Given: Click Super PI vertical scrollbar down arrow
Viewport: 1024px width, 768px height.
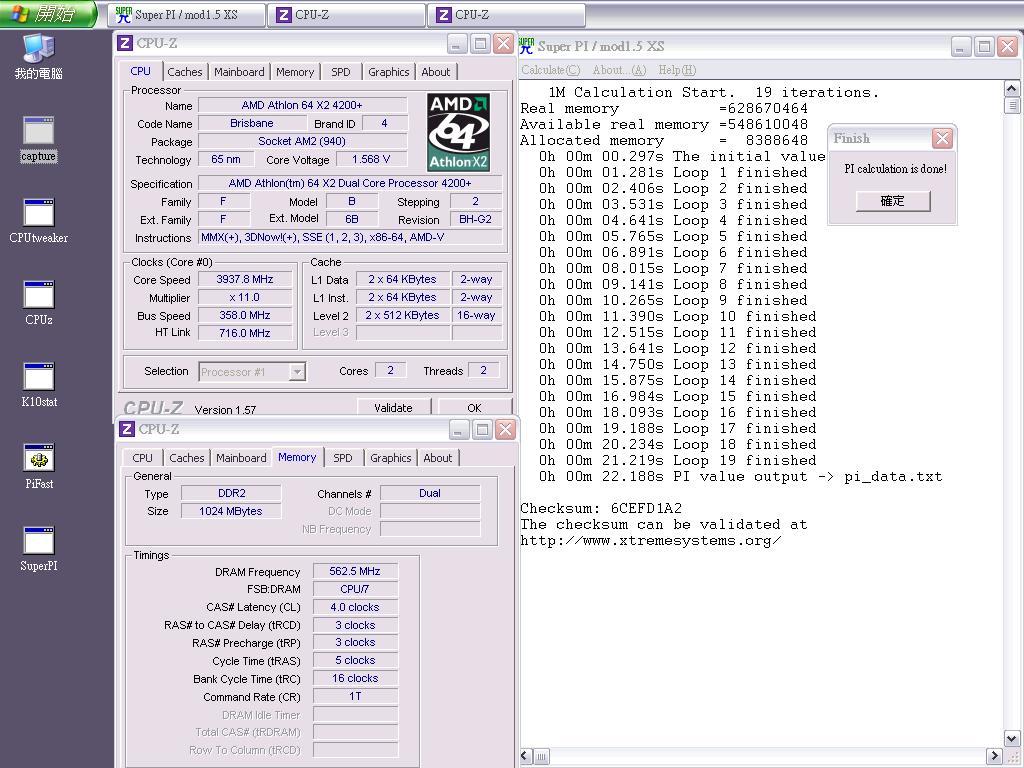Looking at the screenshot, I should [x=1012, y=739].
